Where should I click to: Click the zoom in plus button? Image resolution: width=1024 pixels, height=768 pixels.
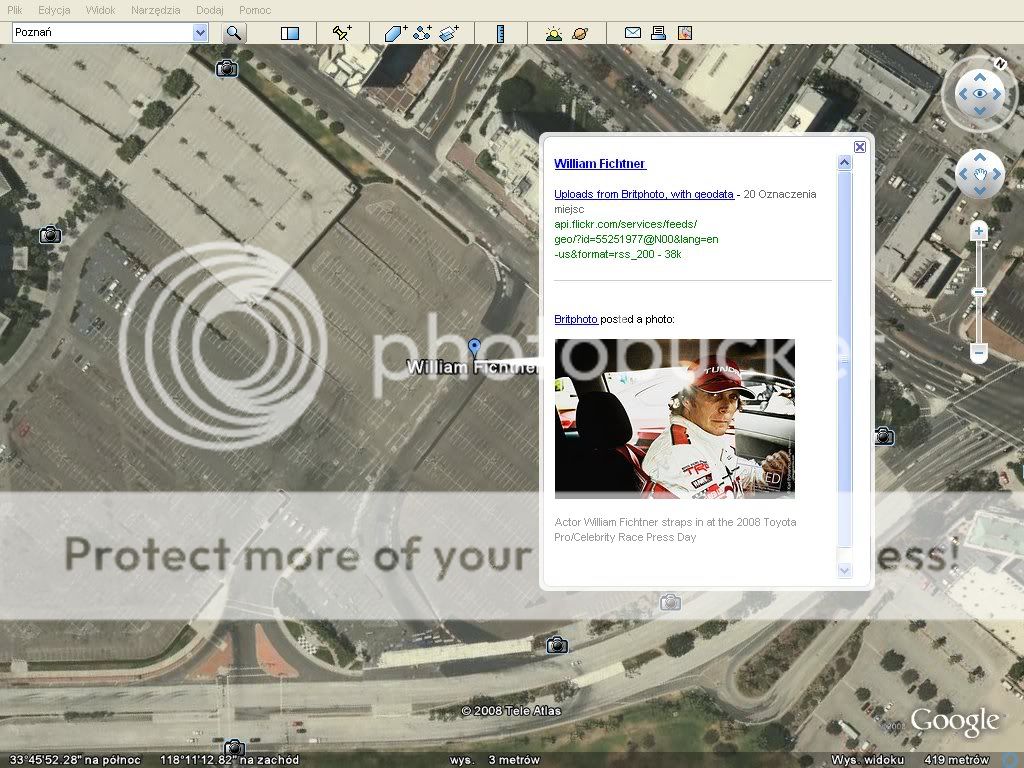click(979, 232)
